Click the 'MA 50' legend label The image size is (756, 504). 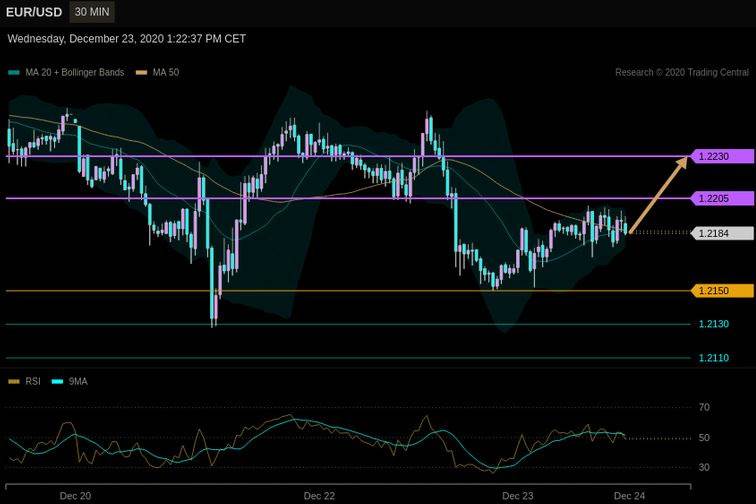point(166,72)
